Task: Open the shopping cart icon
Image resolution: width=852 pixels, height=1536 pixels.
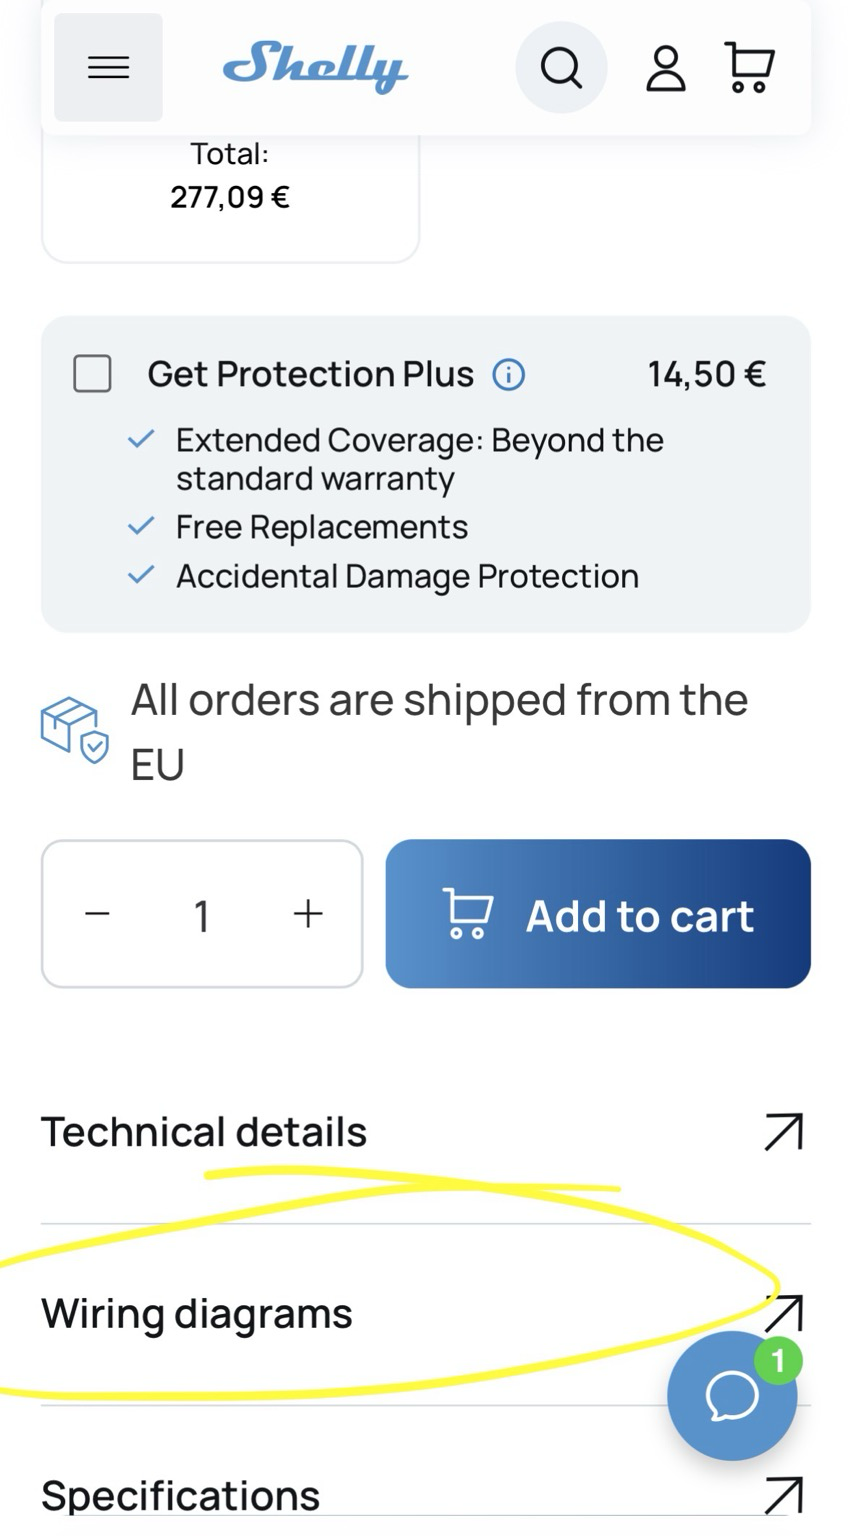Action: coord(748,68)
